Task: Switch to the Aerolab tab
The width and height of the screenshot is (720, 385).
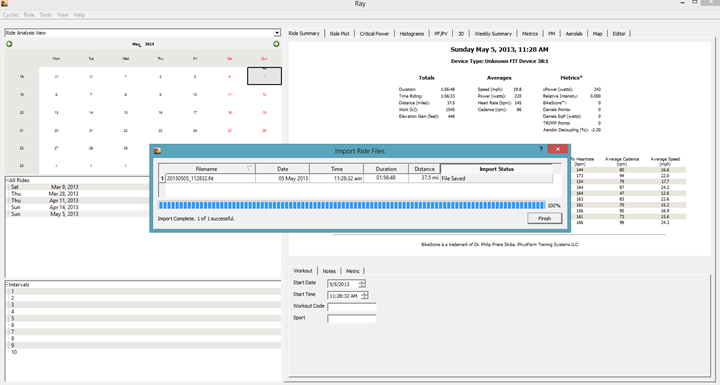Action: 574,34
